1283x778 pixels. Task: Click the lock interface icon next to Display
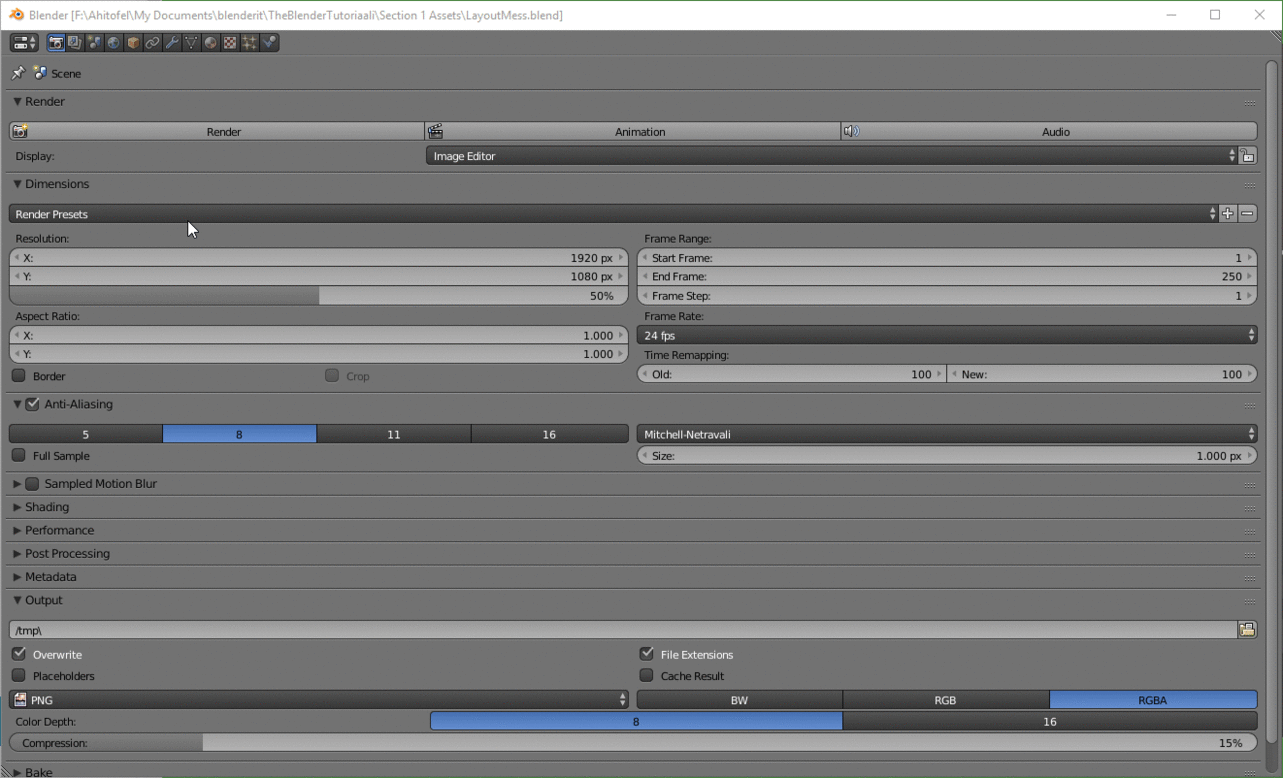point(1247,156)
